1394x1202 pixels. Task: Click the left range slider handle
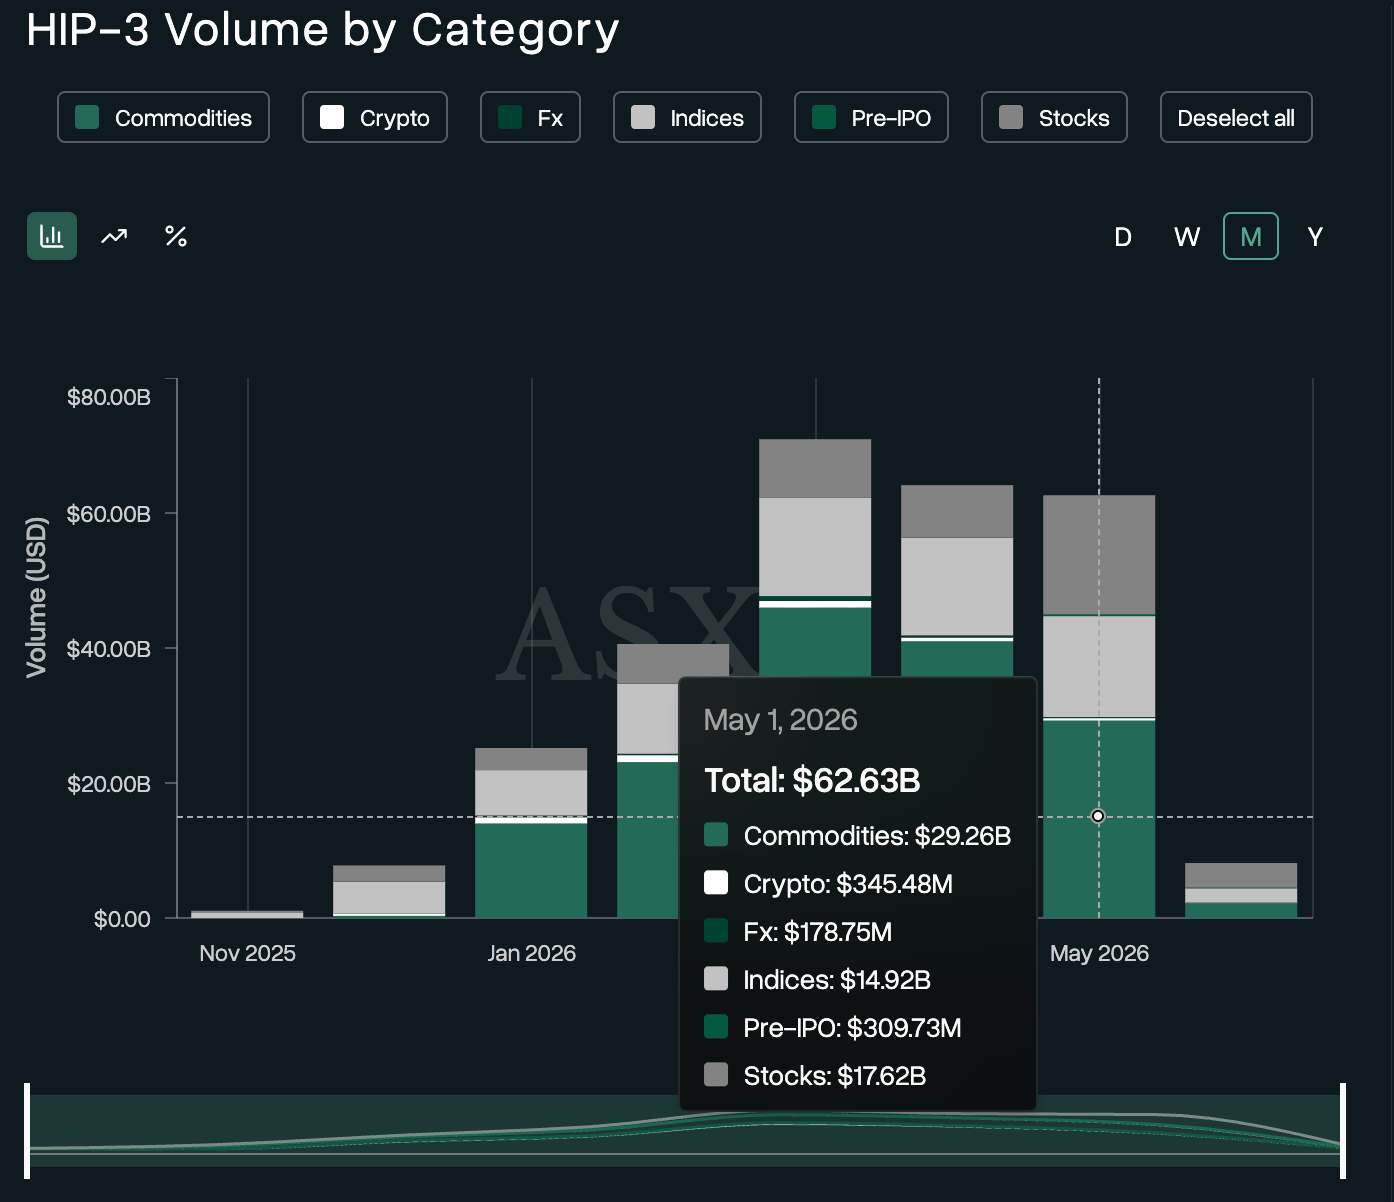[27, 1130]
